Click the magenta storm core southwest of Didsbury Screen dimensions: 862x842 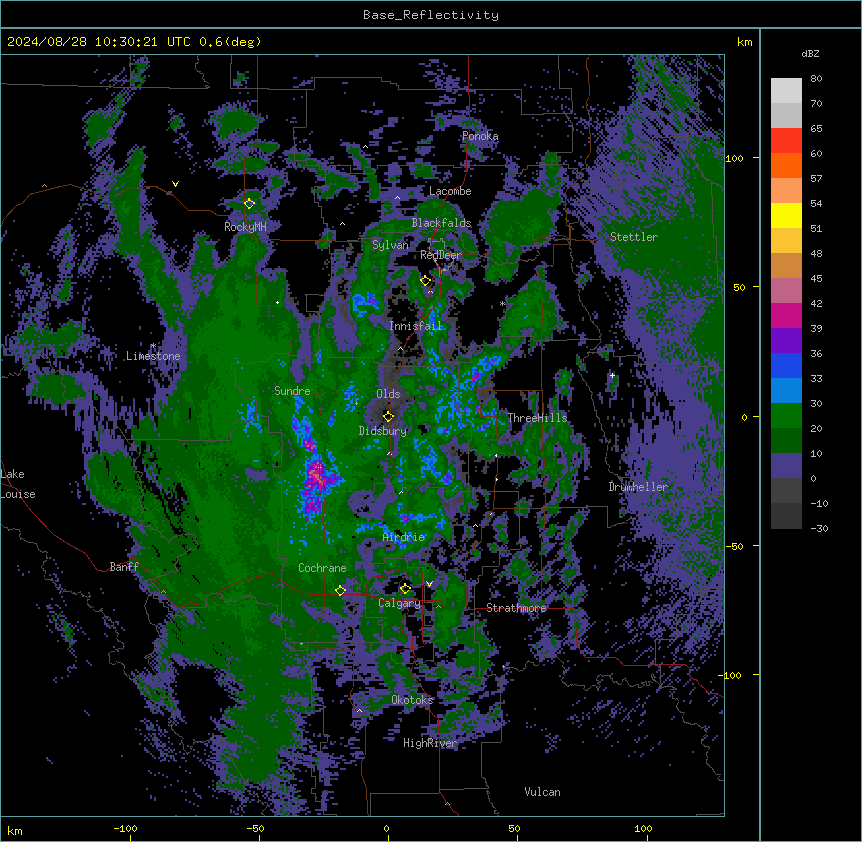316,474
